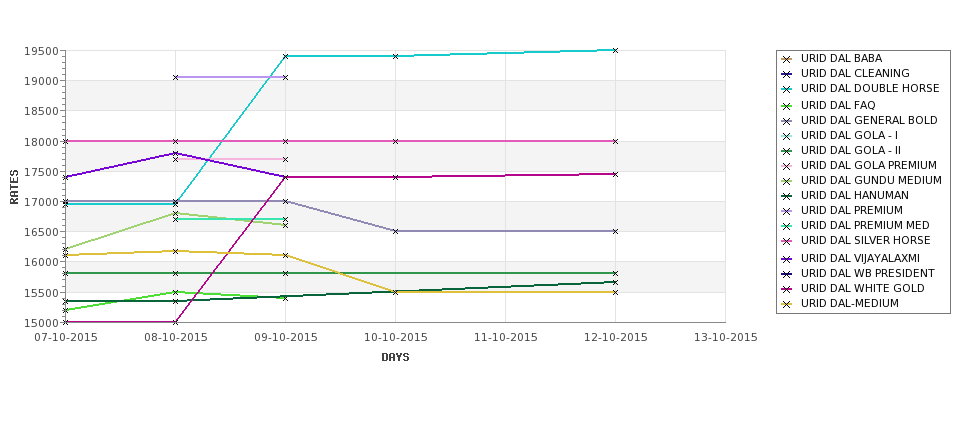Click the 19500 data point on 12-10-2015
The height and width of the screenshot is (429, 975).
[615, 50]
